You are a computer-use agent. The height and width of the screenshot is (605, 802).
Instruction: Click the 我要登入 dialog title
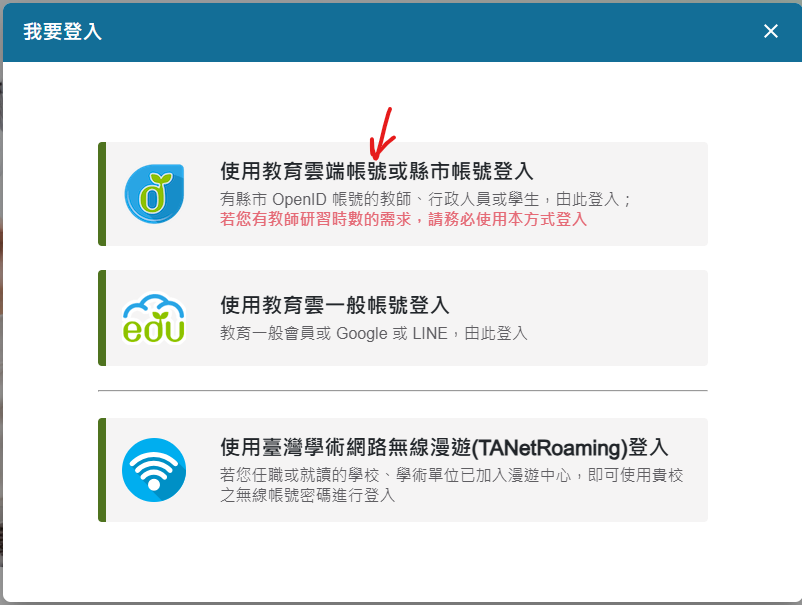pyautogui.click(x=62, y=32)
